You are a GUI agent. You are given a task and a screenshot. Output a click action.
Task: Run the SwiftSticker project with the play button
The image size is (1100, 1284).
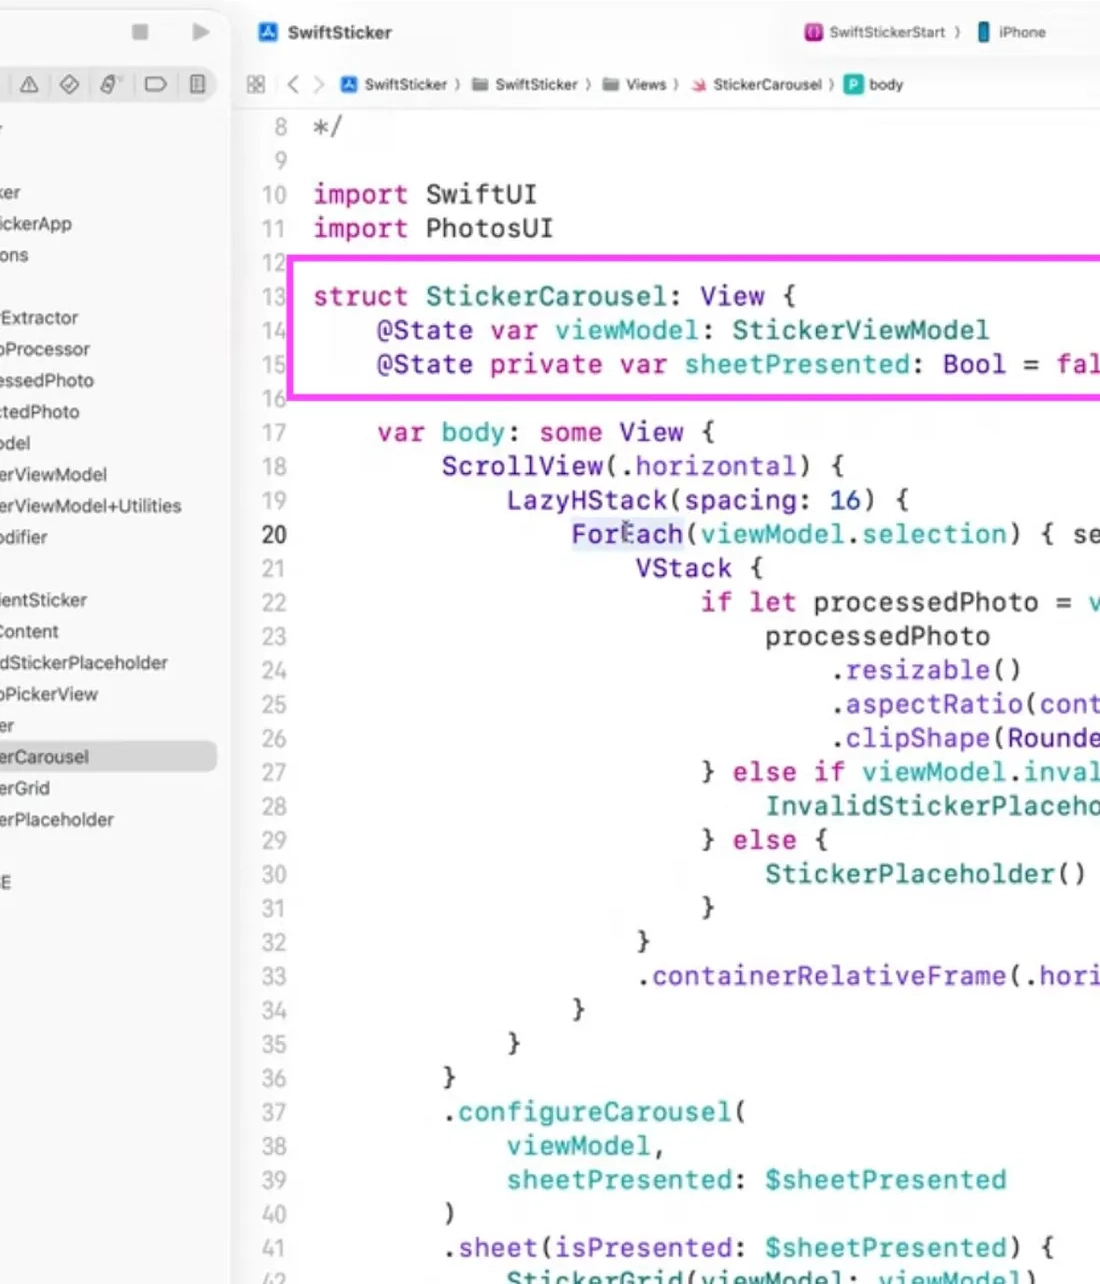[x=201, y=32]
